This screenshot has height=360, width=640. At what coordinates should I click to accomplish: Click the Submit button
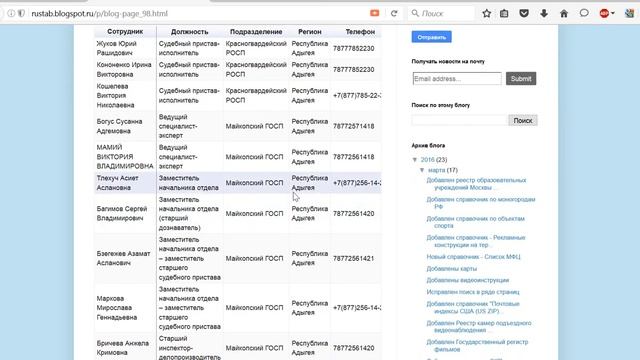tap(521, 79)
